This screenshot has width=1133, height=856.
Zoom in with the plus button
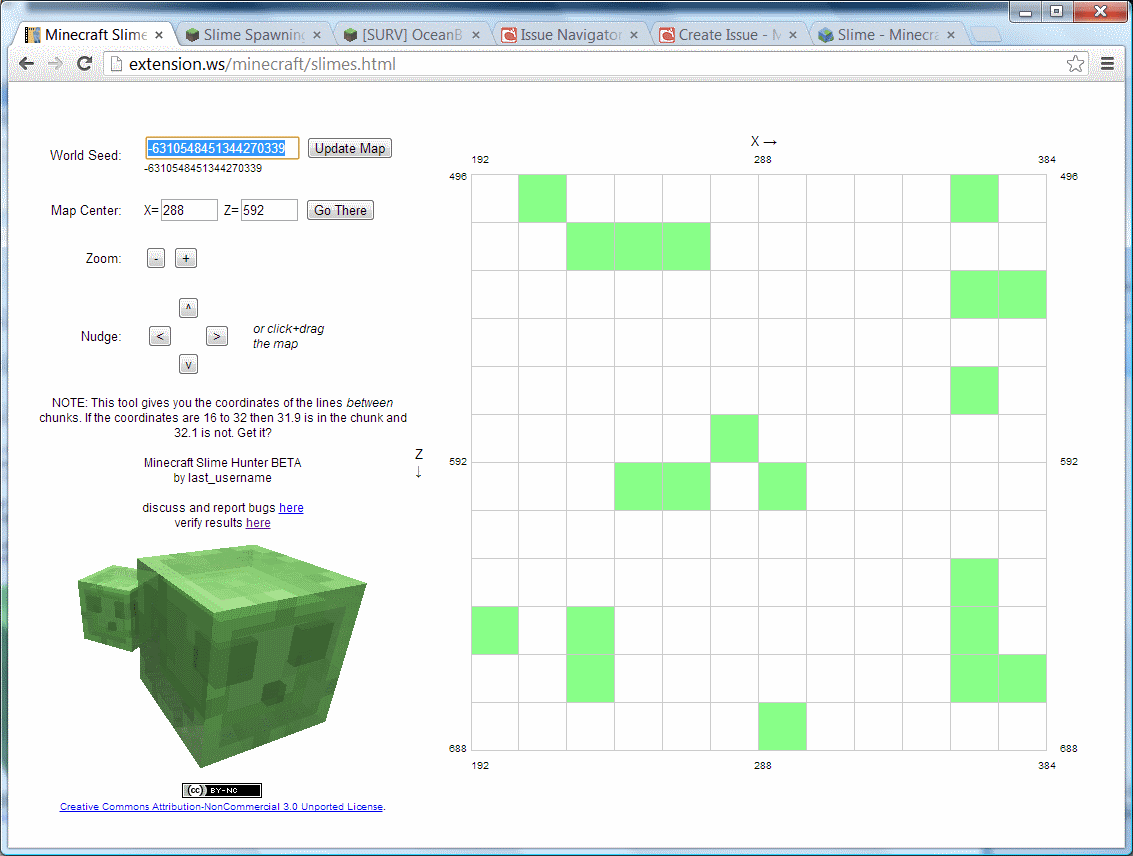point(186,258)
